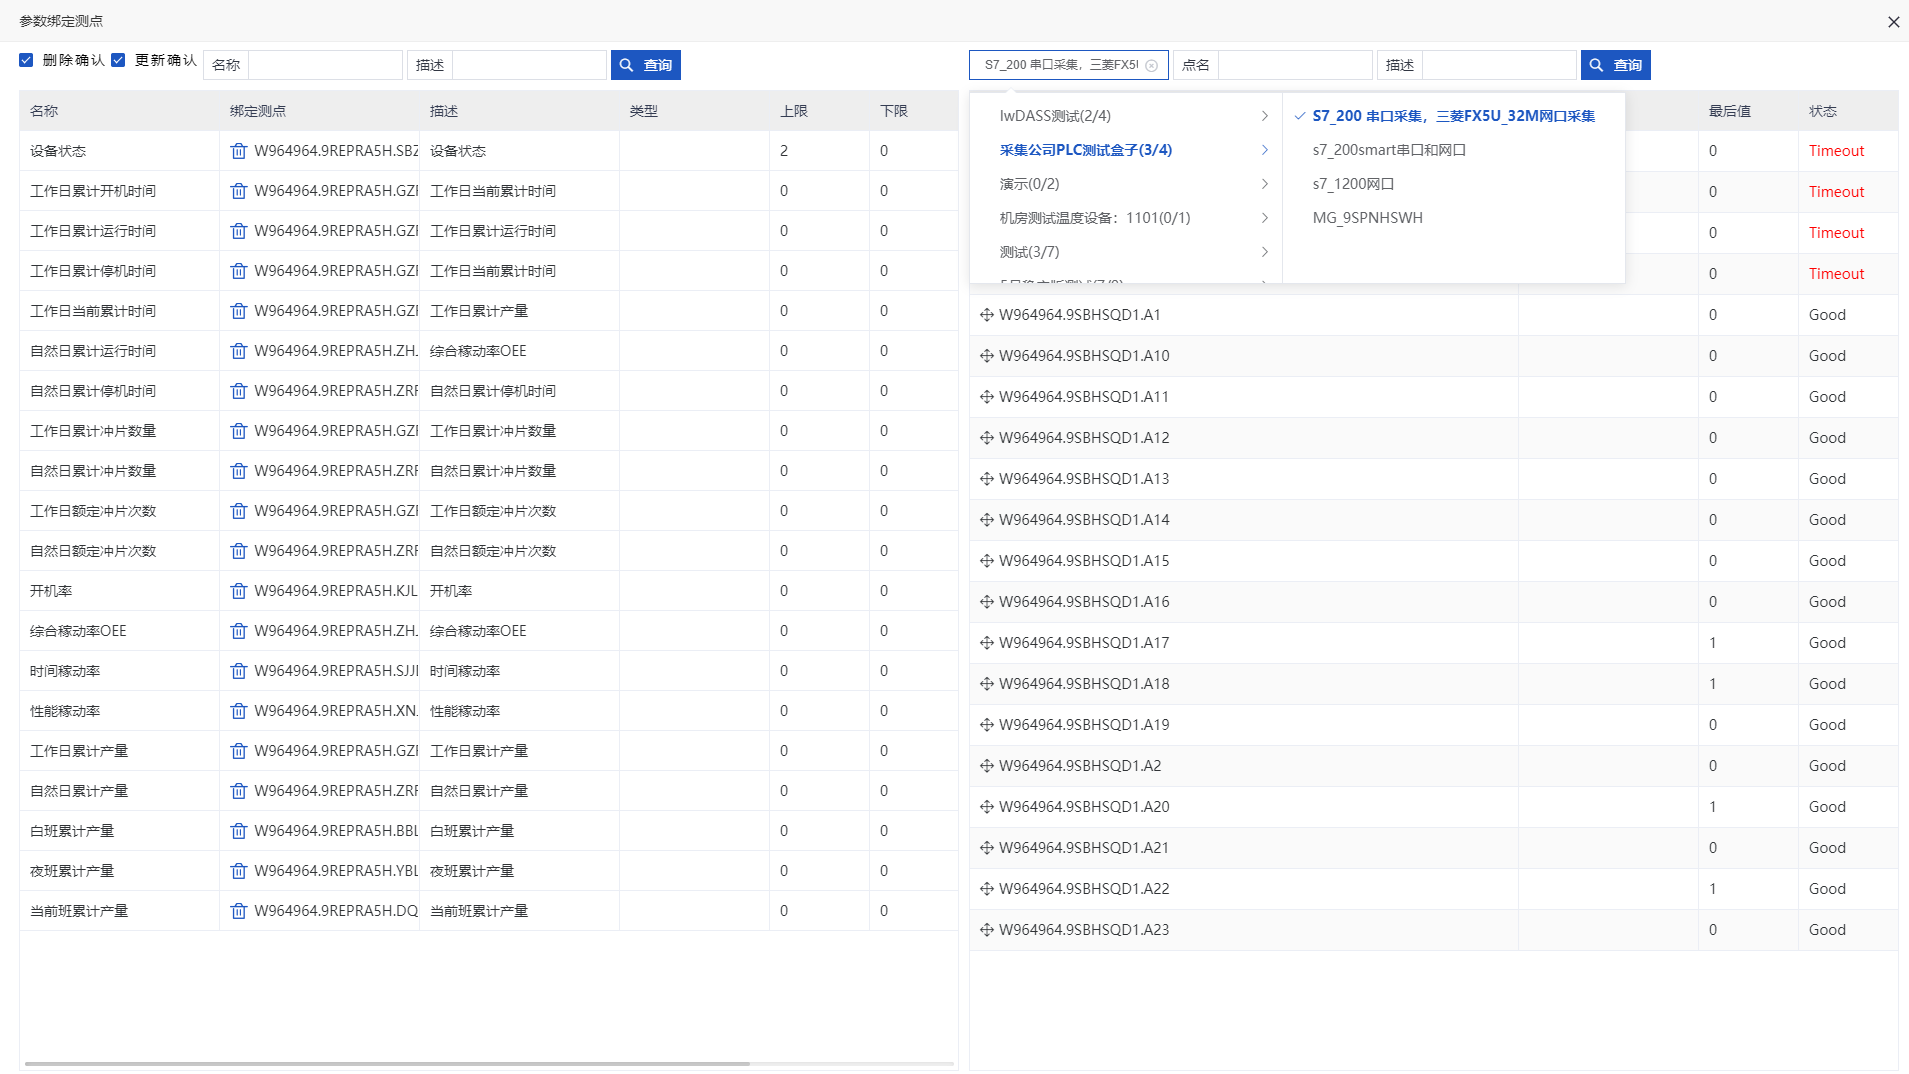Select the 综合稼动率OEE name cell

(119, 631)
